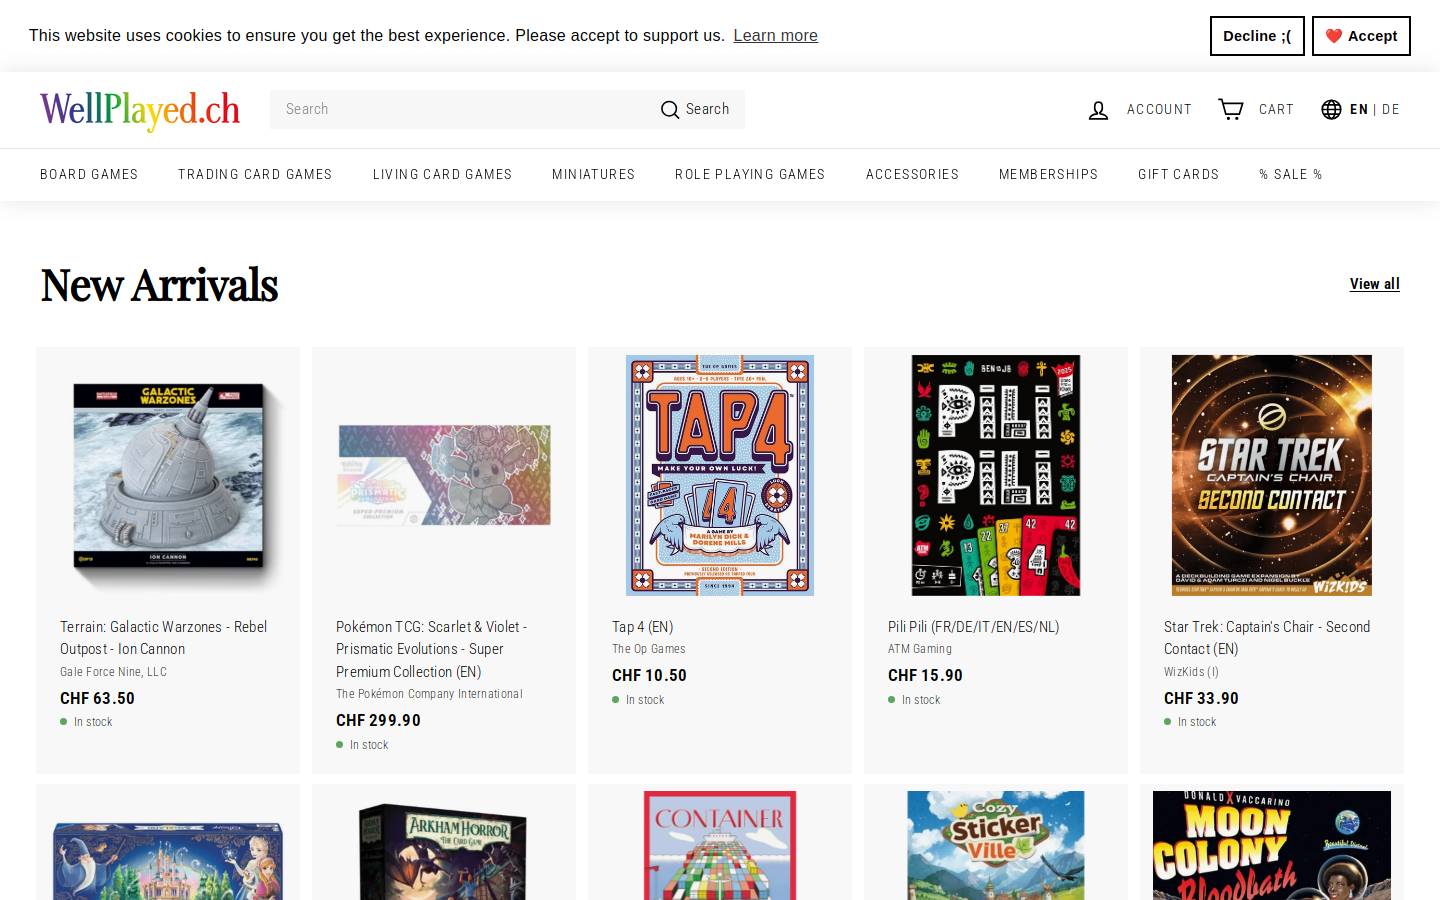Click the vendor Gale Force Nine, LLC
This screenshot has width=1440, height=900.
click(x=113, y=672)
